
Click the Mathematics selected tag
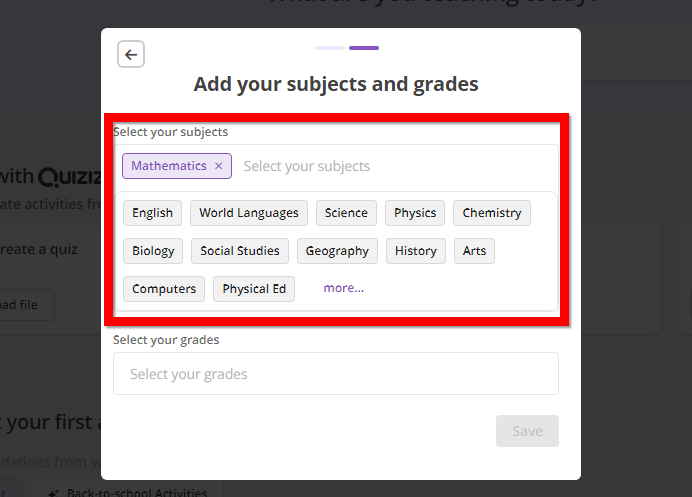[169, 166]
